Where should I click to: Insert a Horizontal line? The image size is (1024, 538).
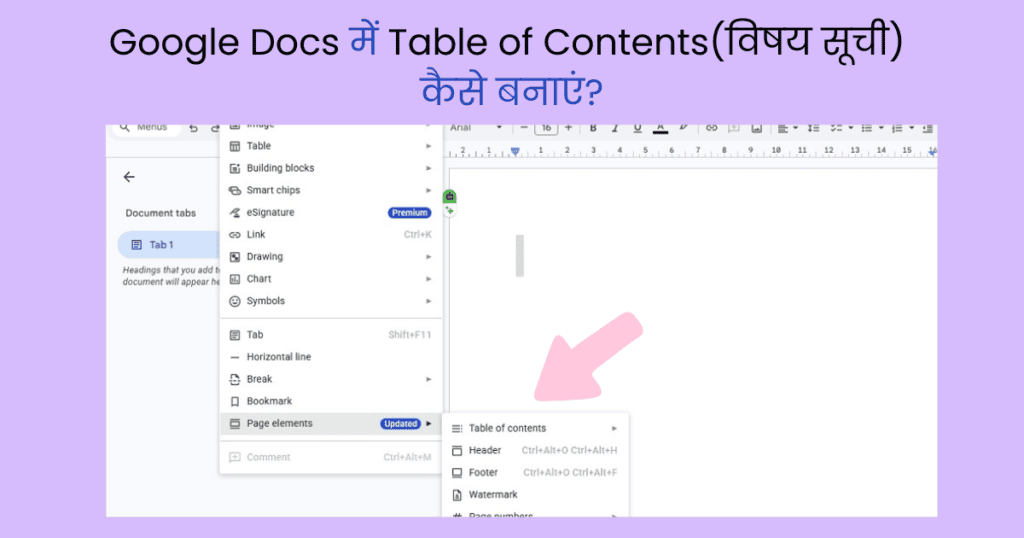[331, 357]
